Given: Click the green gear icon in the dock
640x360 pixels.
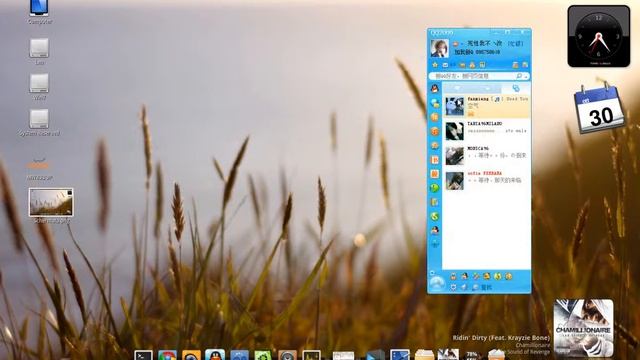Looking at the screenshot, I should coord(263,355).
